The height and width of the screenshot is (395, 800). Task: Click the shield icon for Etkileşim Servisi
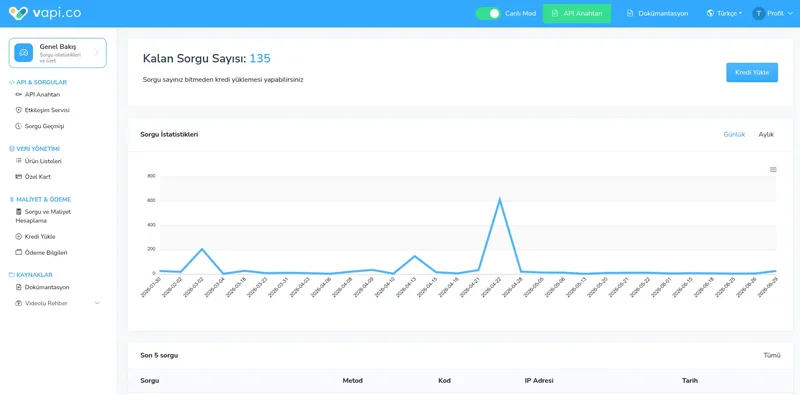coord(18,110)
